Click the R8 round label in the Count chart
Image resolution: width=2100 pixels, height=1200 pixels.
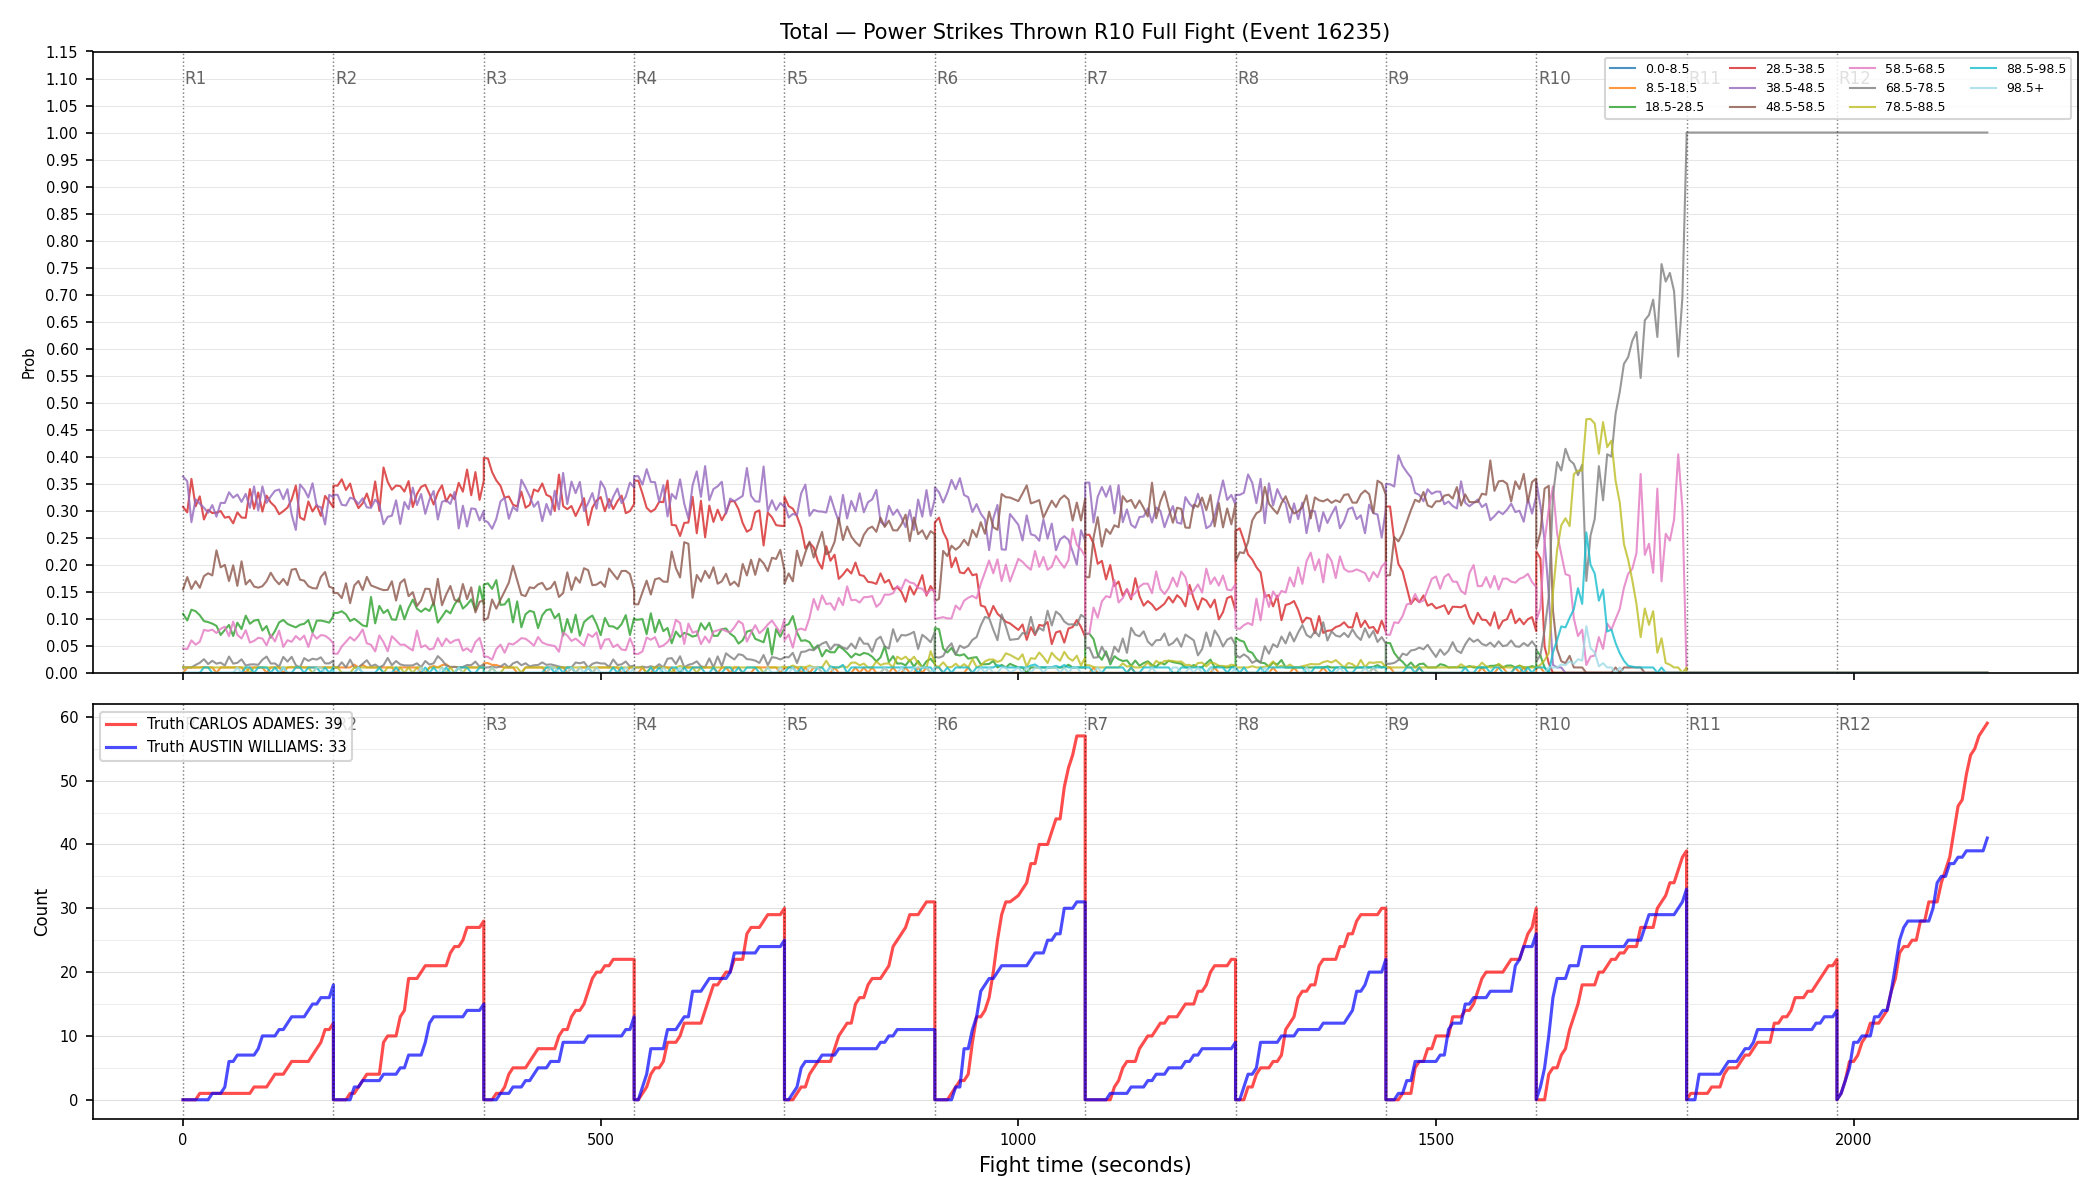pyautogui.click(x=1249, y=724)
